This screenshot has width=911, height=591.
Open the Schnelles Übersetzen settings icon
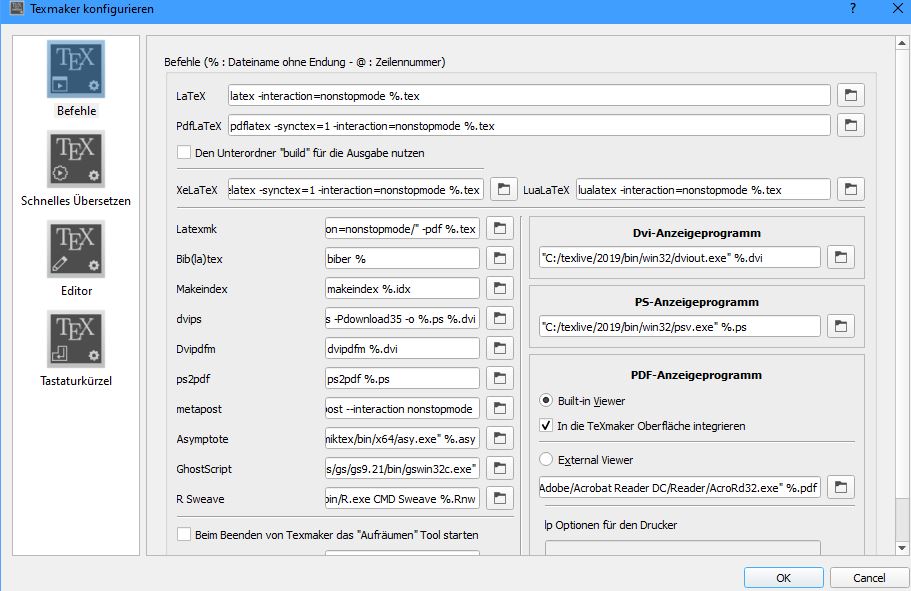pyautogui.click(x=76, y=160)
